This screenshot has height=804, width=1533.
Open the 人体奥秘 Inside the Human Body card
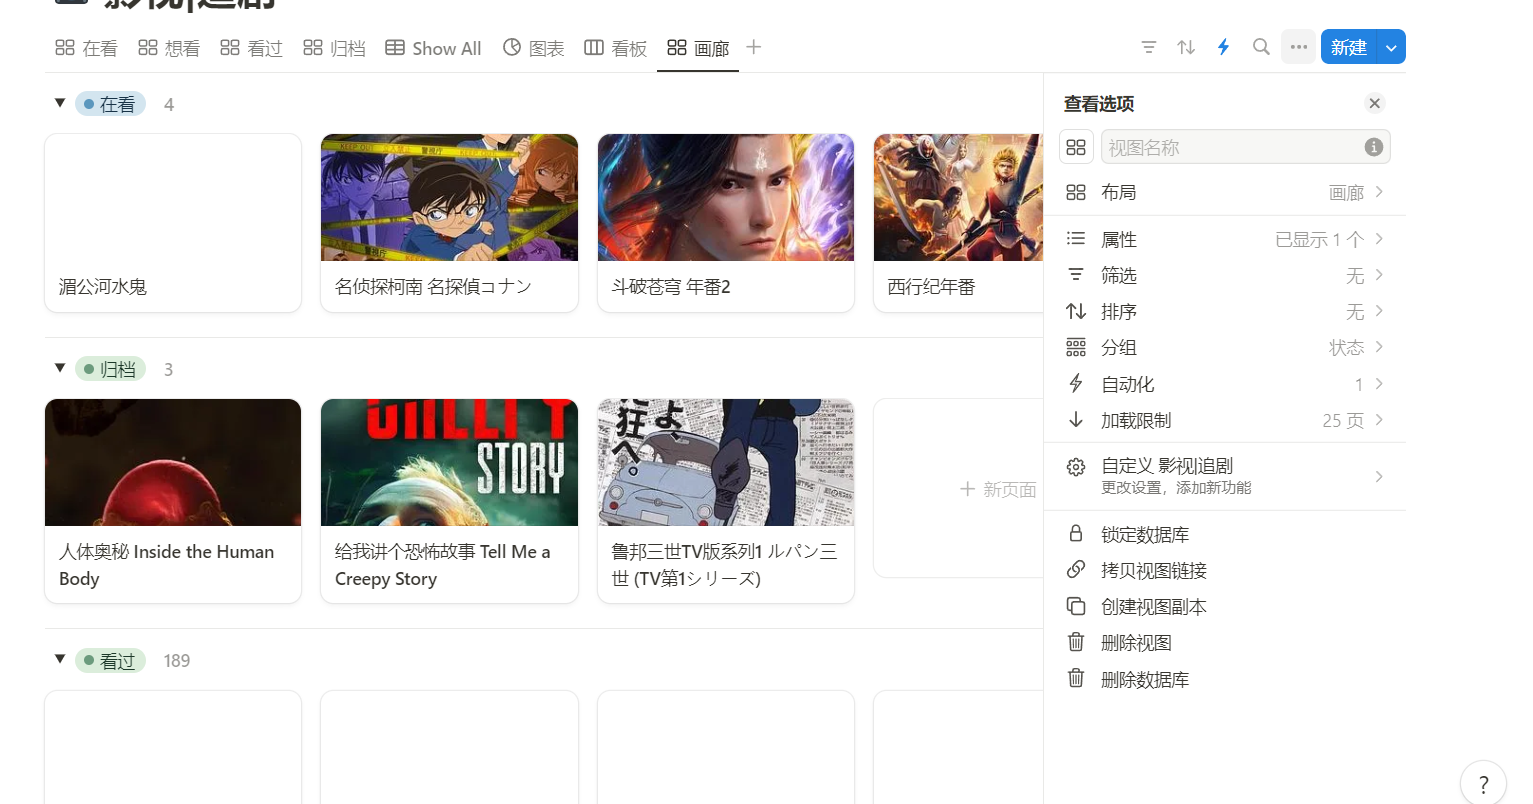tap(173, 501)
